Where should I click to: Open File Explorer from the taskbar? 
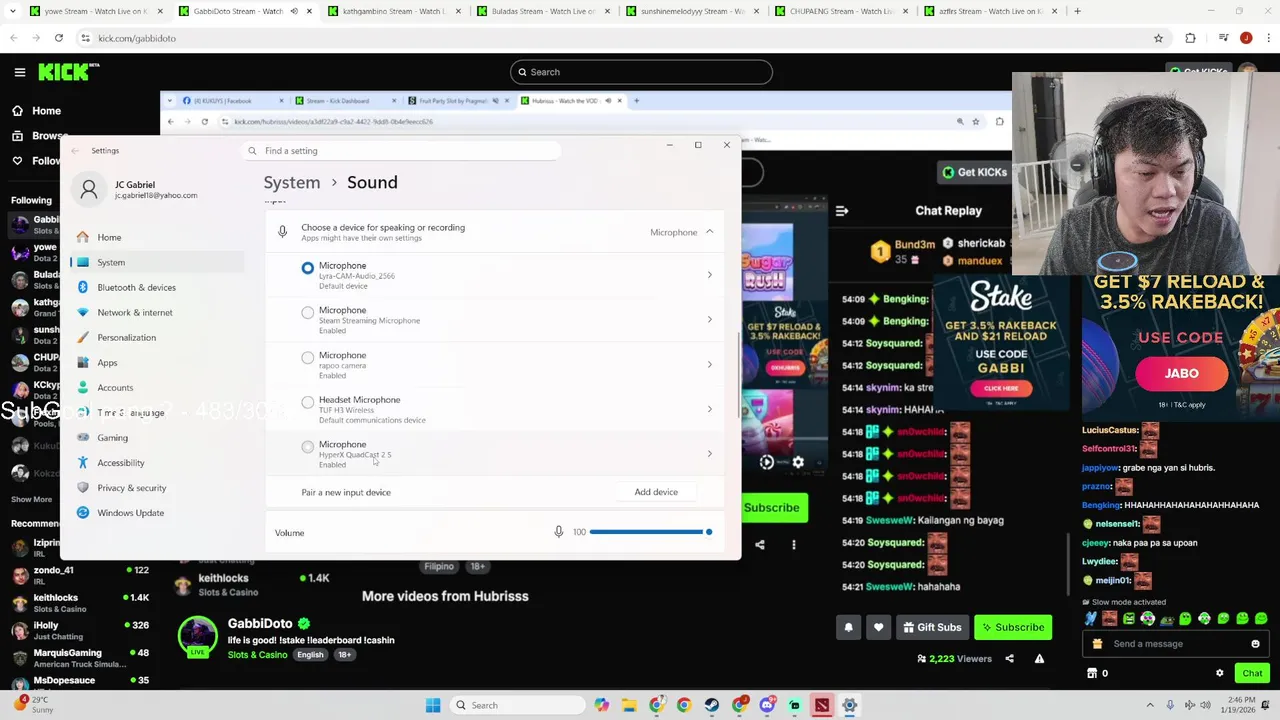pyautogui.click(x=629, y=705)
